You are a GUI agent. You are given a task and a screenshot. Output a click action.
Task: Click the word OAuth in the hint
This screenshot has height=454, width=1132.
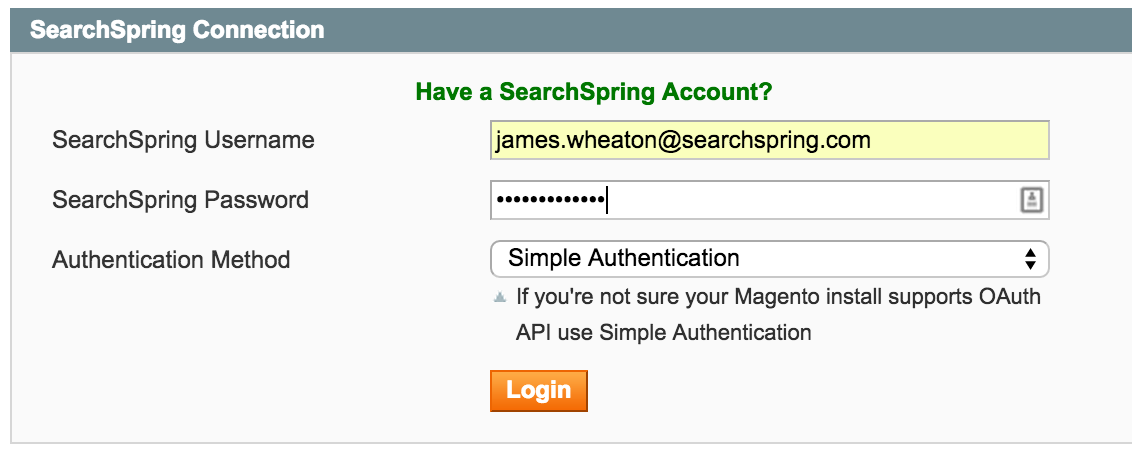pos(1007,297)
